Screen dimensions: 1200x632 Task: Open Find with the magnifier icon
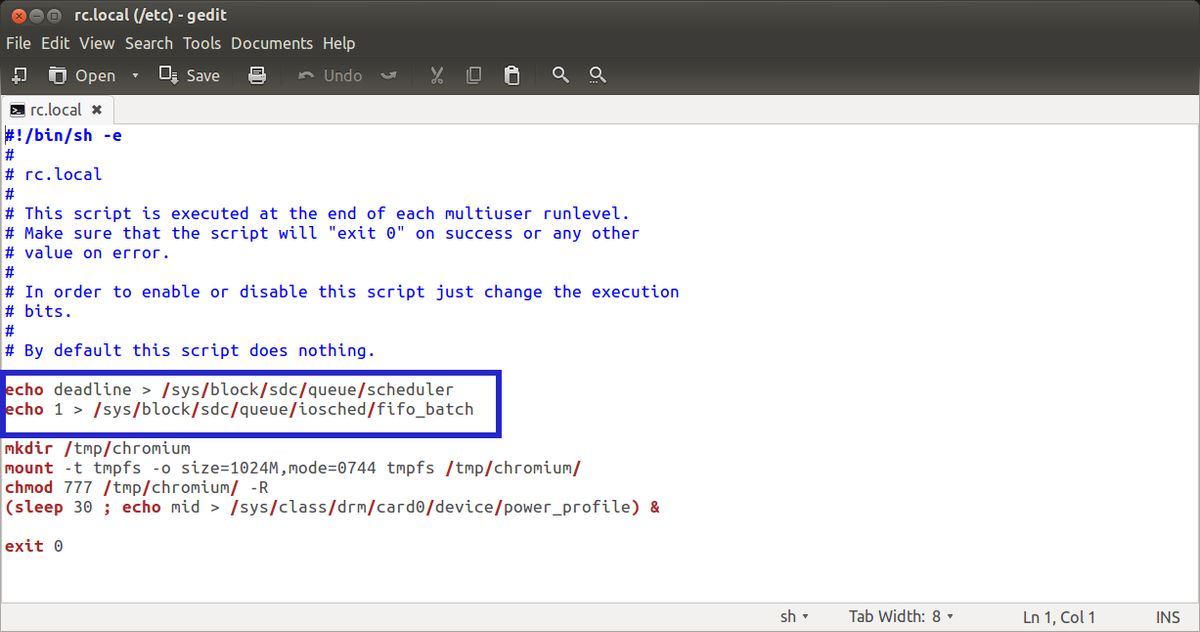pyautogui.click(x=560, y=75)
